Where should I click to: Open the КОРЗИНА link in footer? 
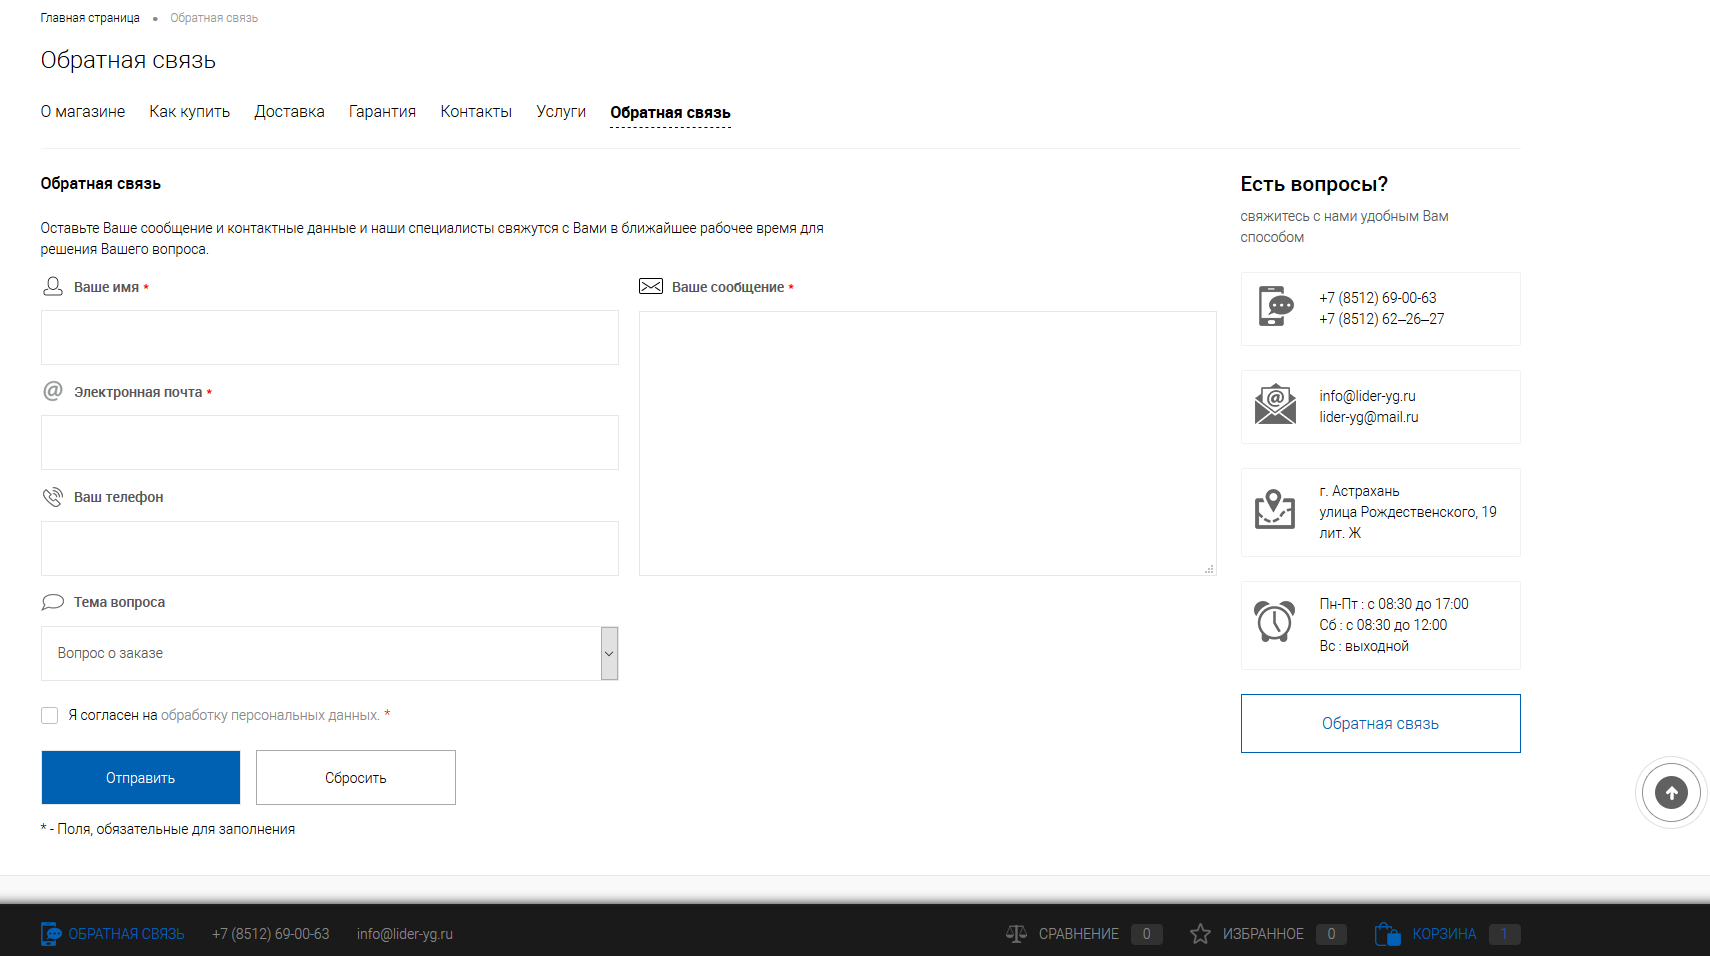(x=1444, y=934)
